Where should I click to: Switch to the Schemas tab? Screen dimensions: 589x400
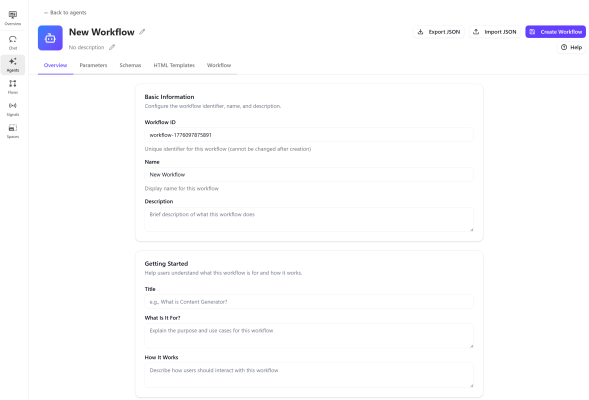click(130, 65)
